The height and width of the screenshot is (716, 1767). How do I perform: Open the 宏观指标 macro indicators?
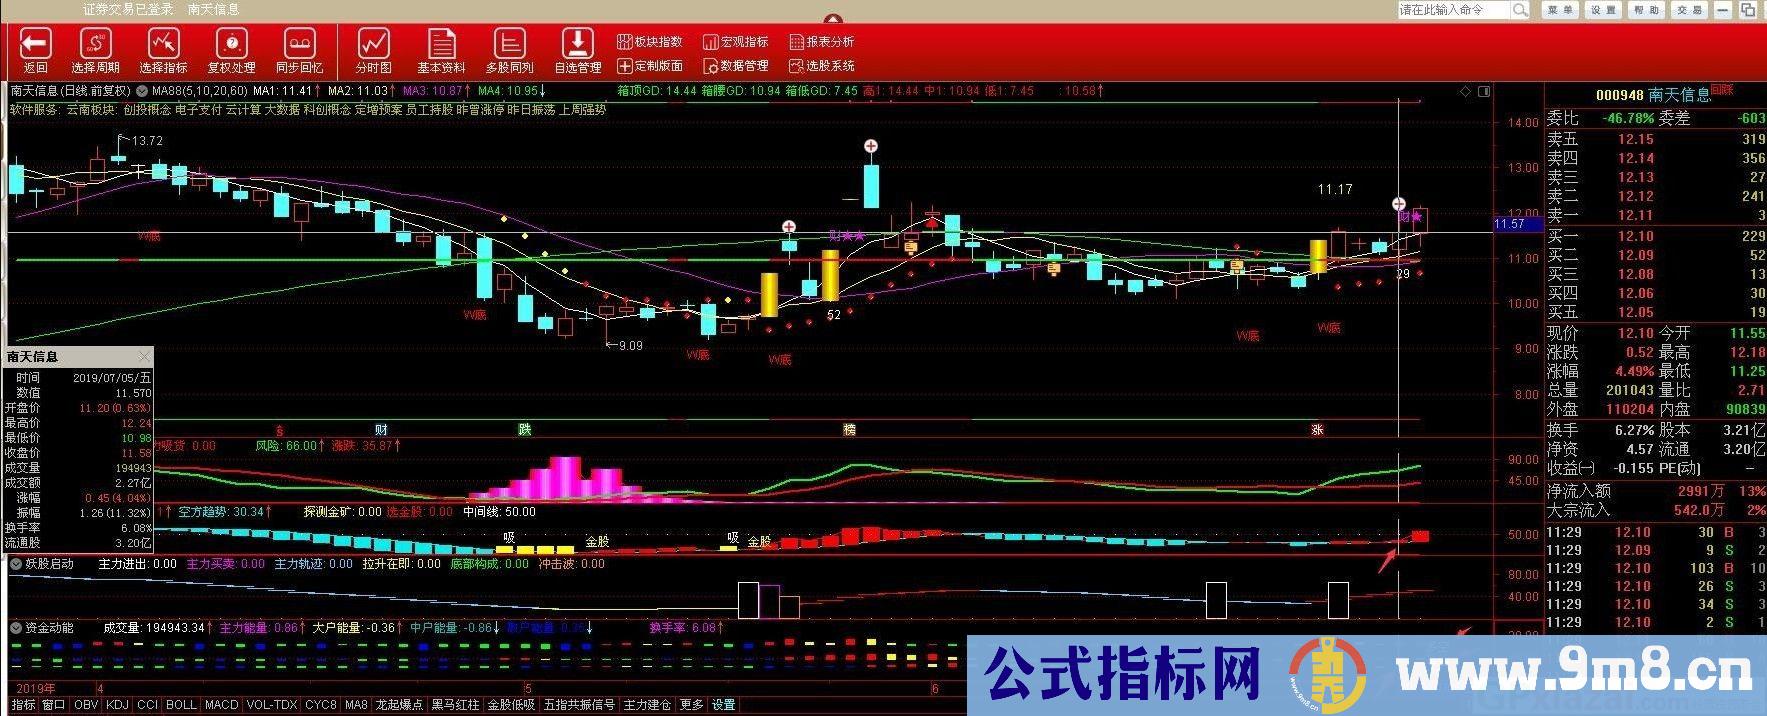point(736,42)
